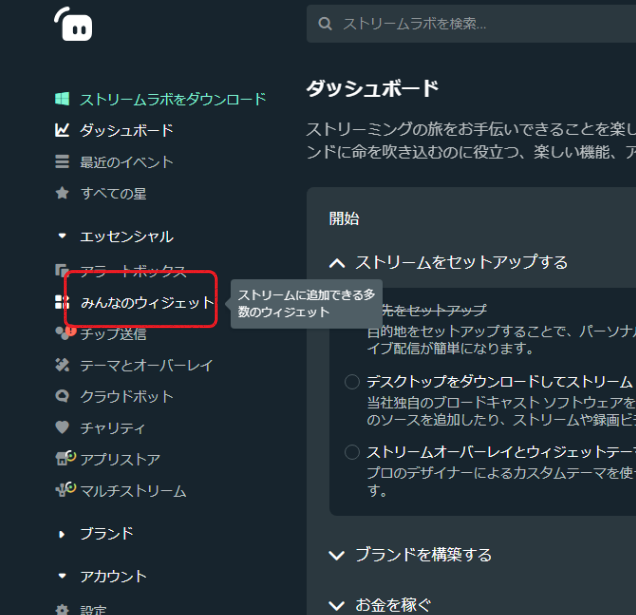Click the ダッシュボード page title
This screenshot has height=615, width=636.
[372, 88]
